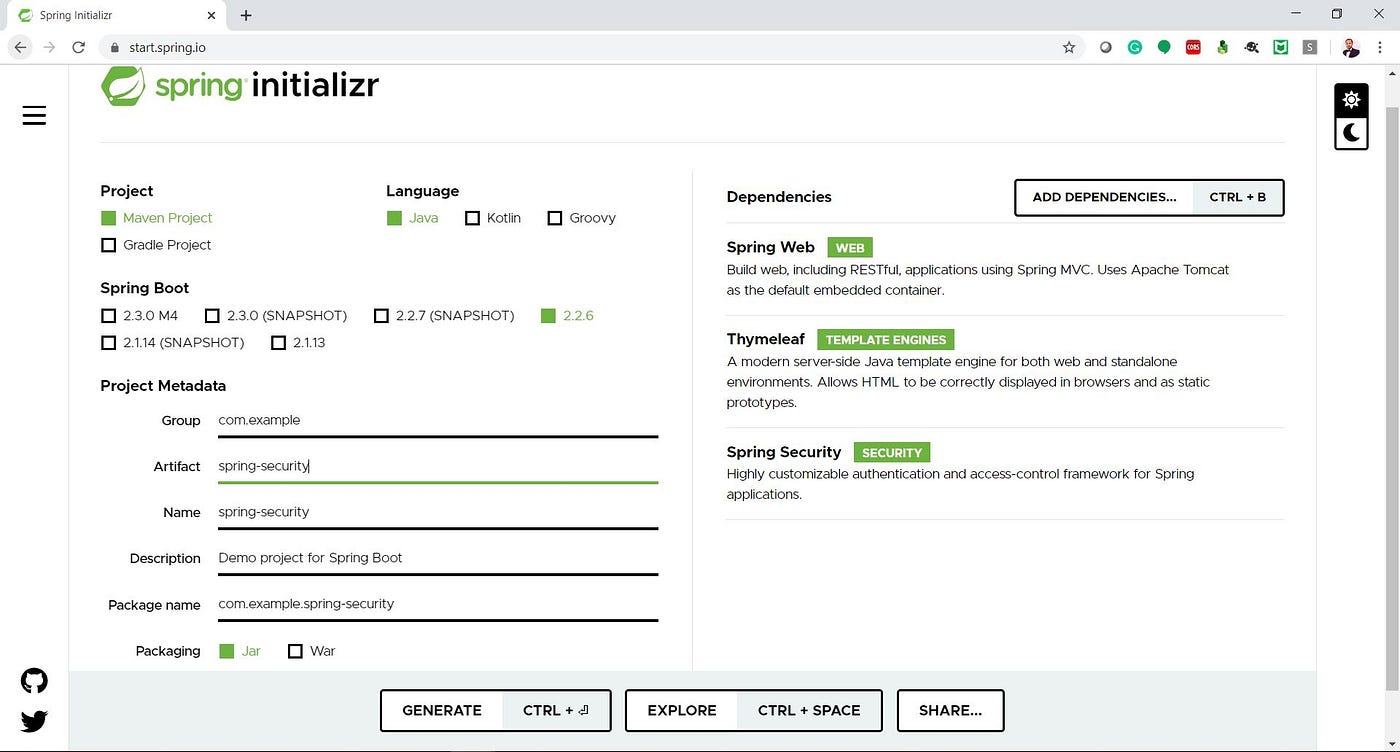Open the Chrome profile avatar
The width and height of the screenshot is (1400, 752).
[1350, 47]
